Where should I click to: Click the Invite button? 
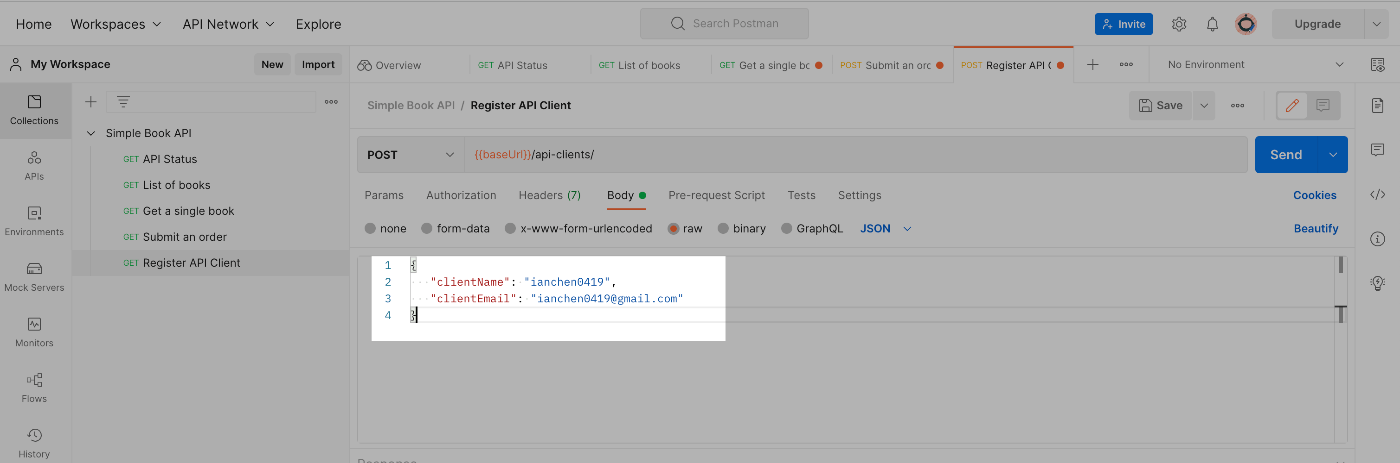click(1123, 24)
